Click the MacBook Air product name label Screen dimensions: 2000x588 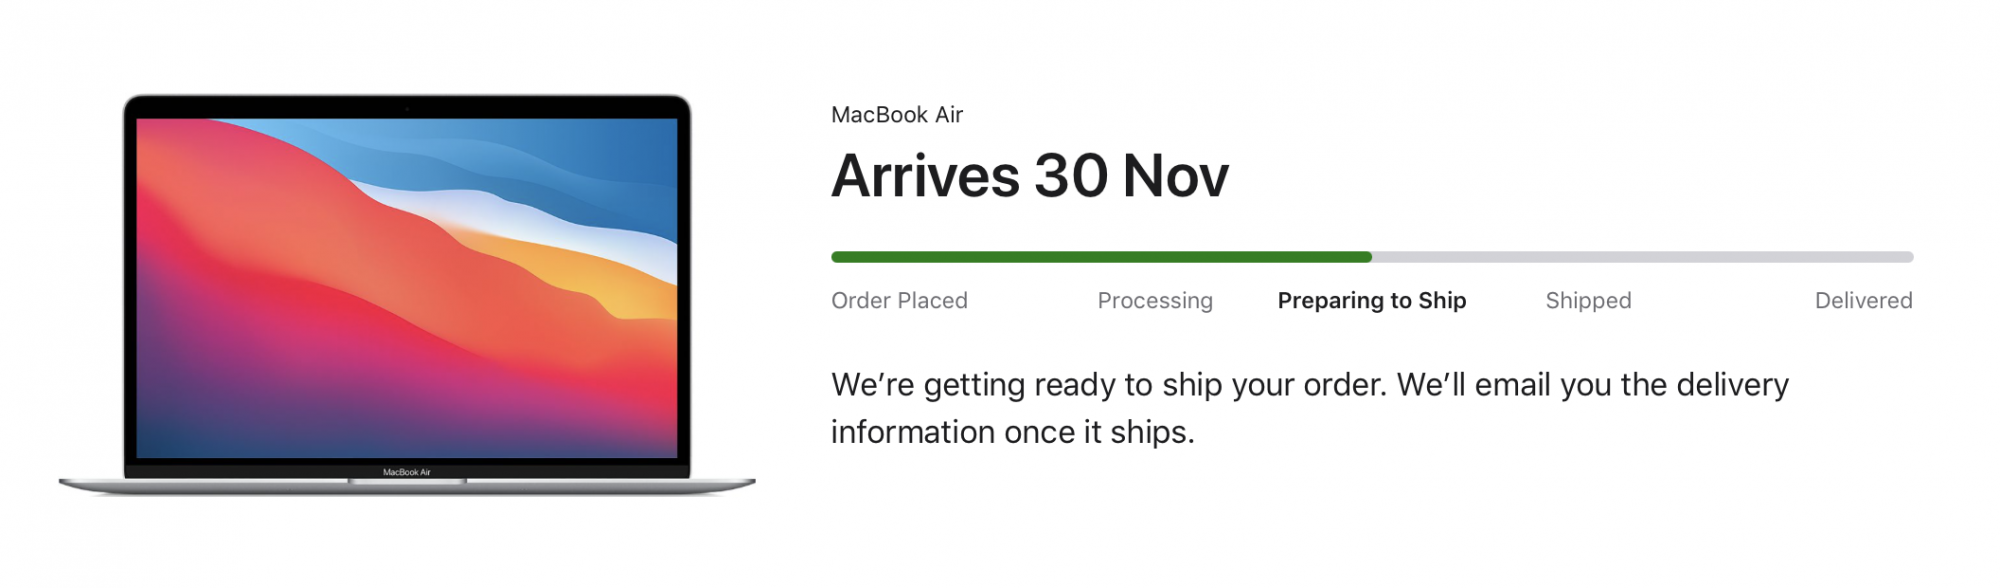[x=897, y=115]
